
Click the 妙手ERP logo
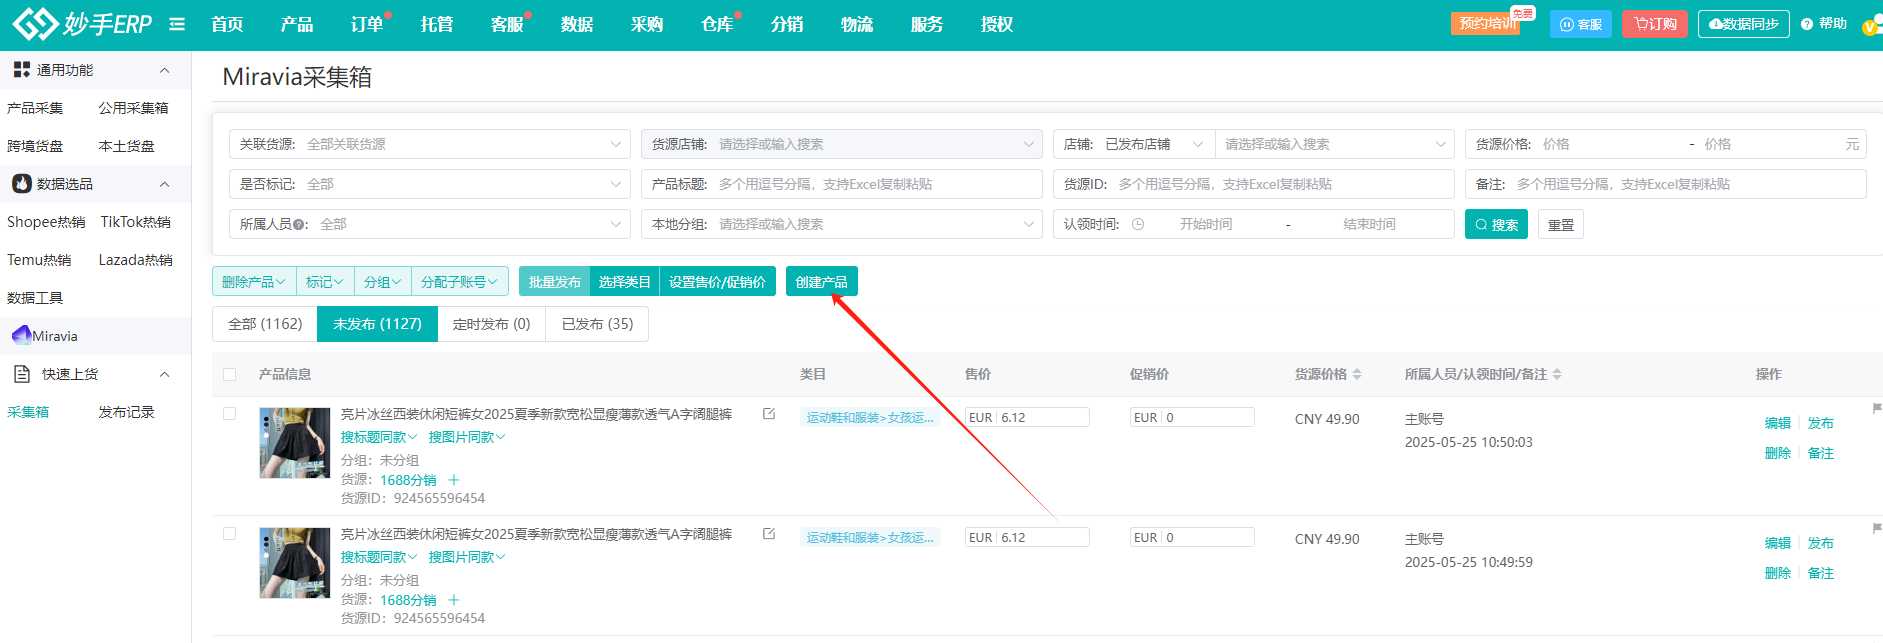click(82, 23)
